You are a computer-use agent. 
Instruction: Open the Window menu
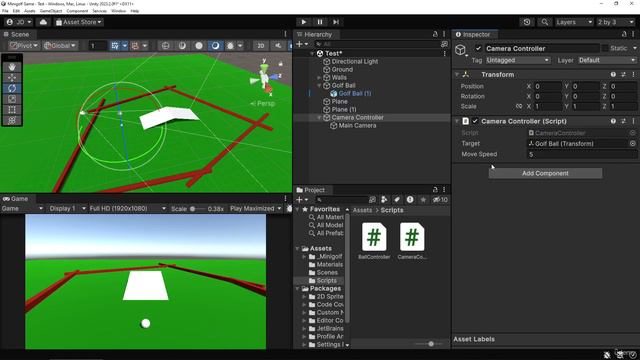pyautogui.click(x=118, y=11)
